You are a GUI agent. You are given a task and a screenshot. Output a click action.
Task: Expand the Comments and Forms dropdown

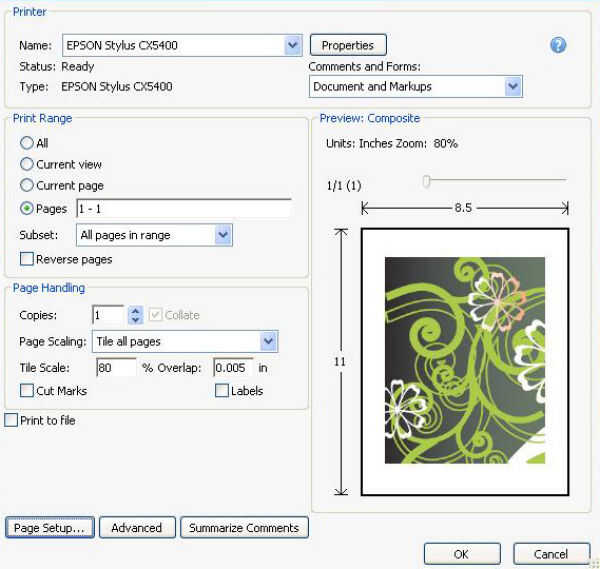pos(513,86)
